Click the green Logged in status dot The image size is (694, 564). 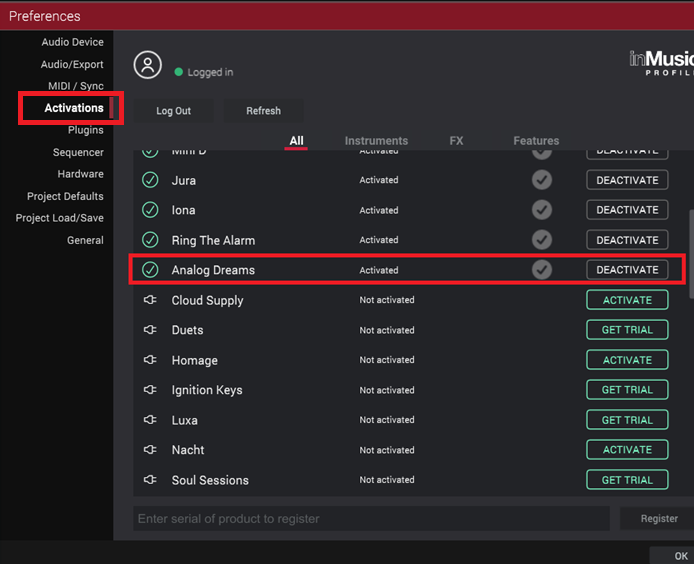pyautogui.click(x=178, y=72)
